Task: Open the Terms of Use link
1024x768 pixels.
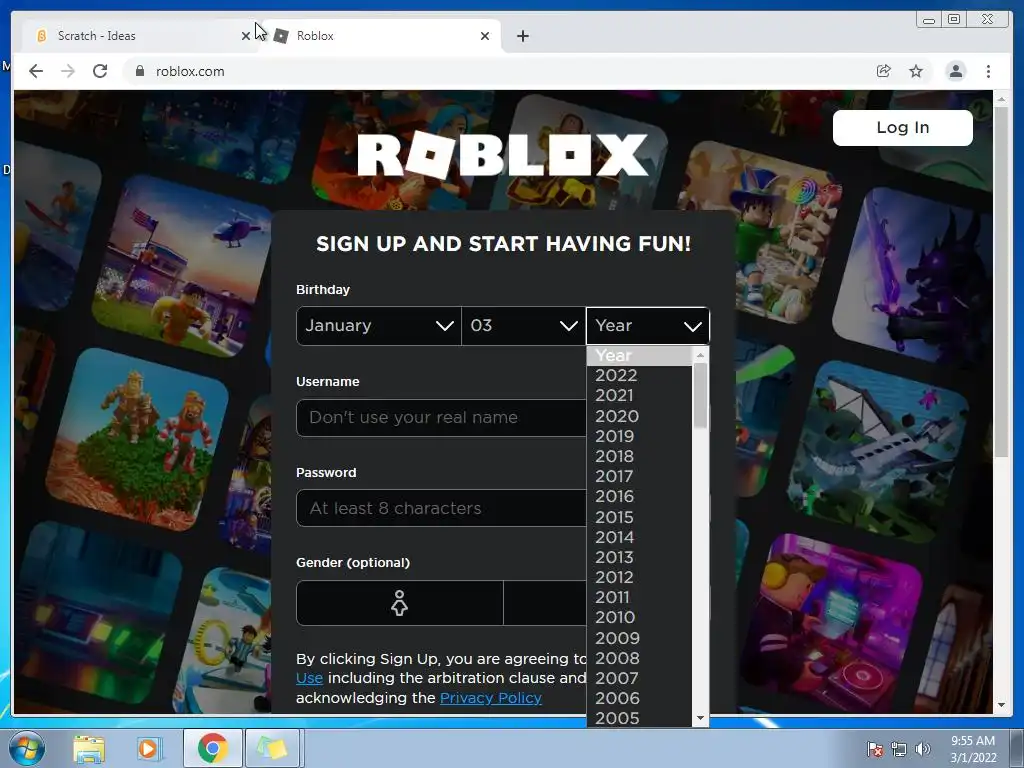Action: tap(310, 679)
